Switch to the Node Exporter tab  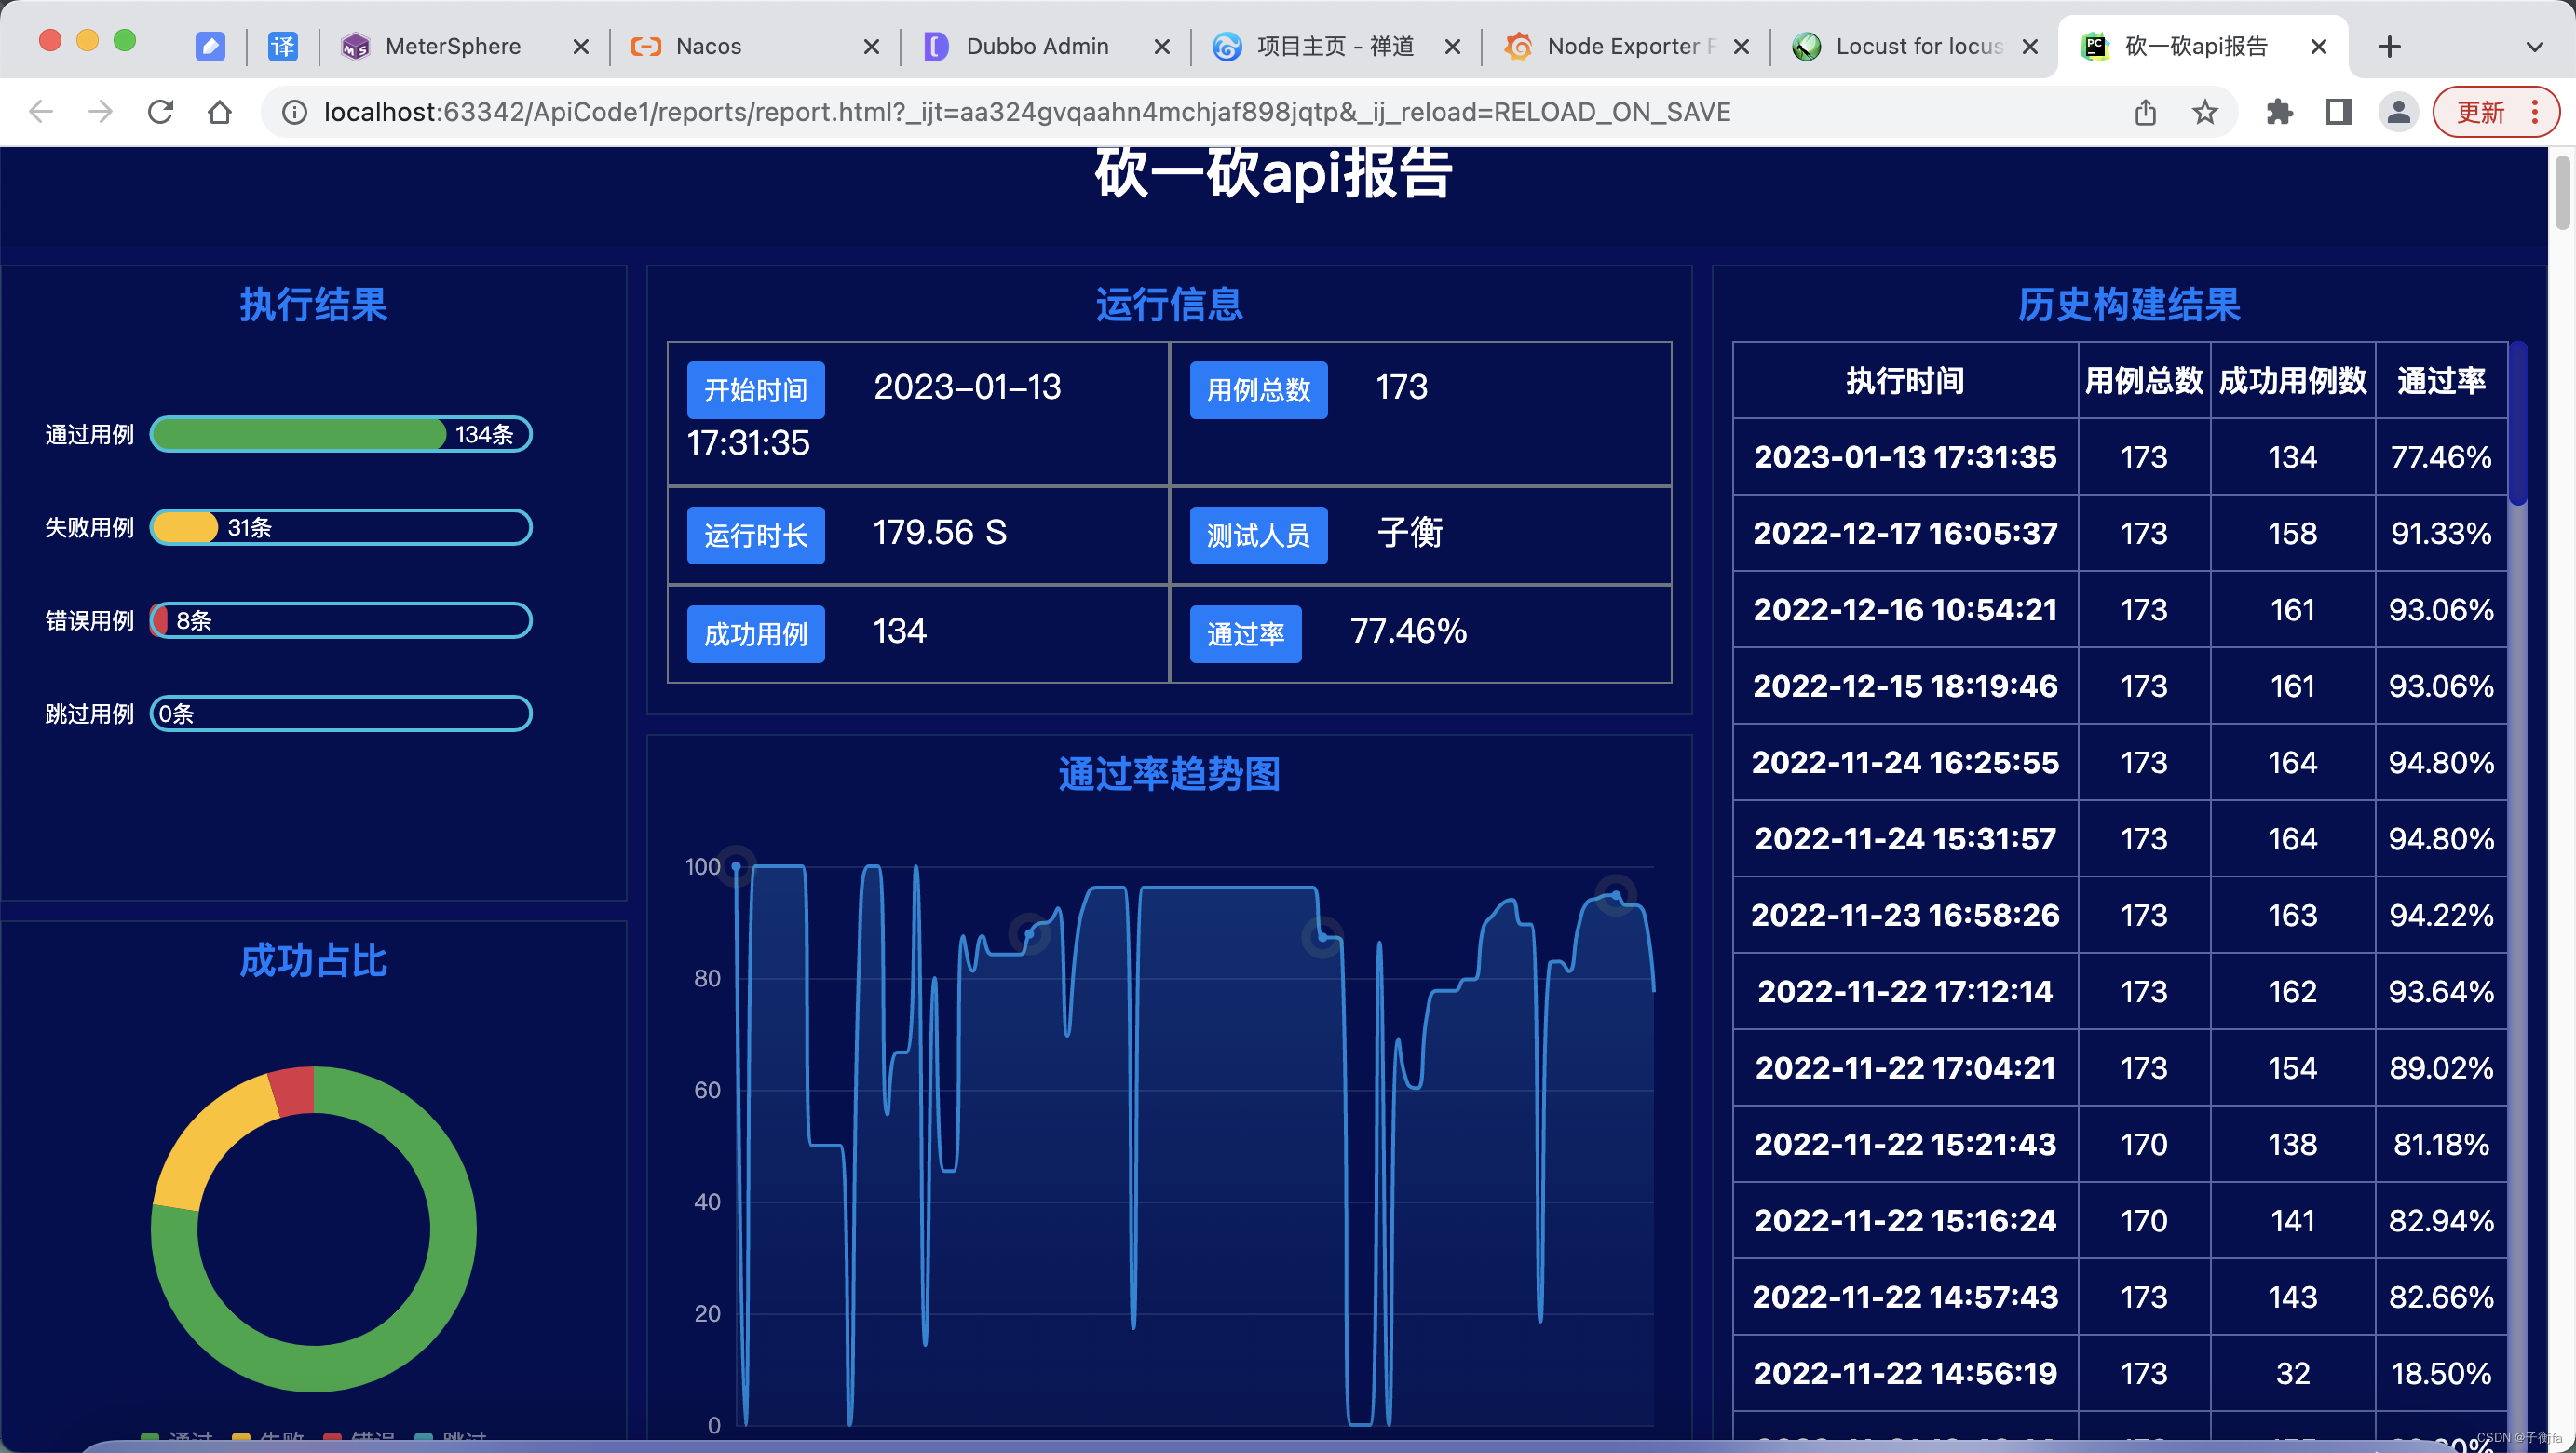click(1630, 46)
